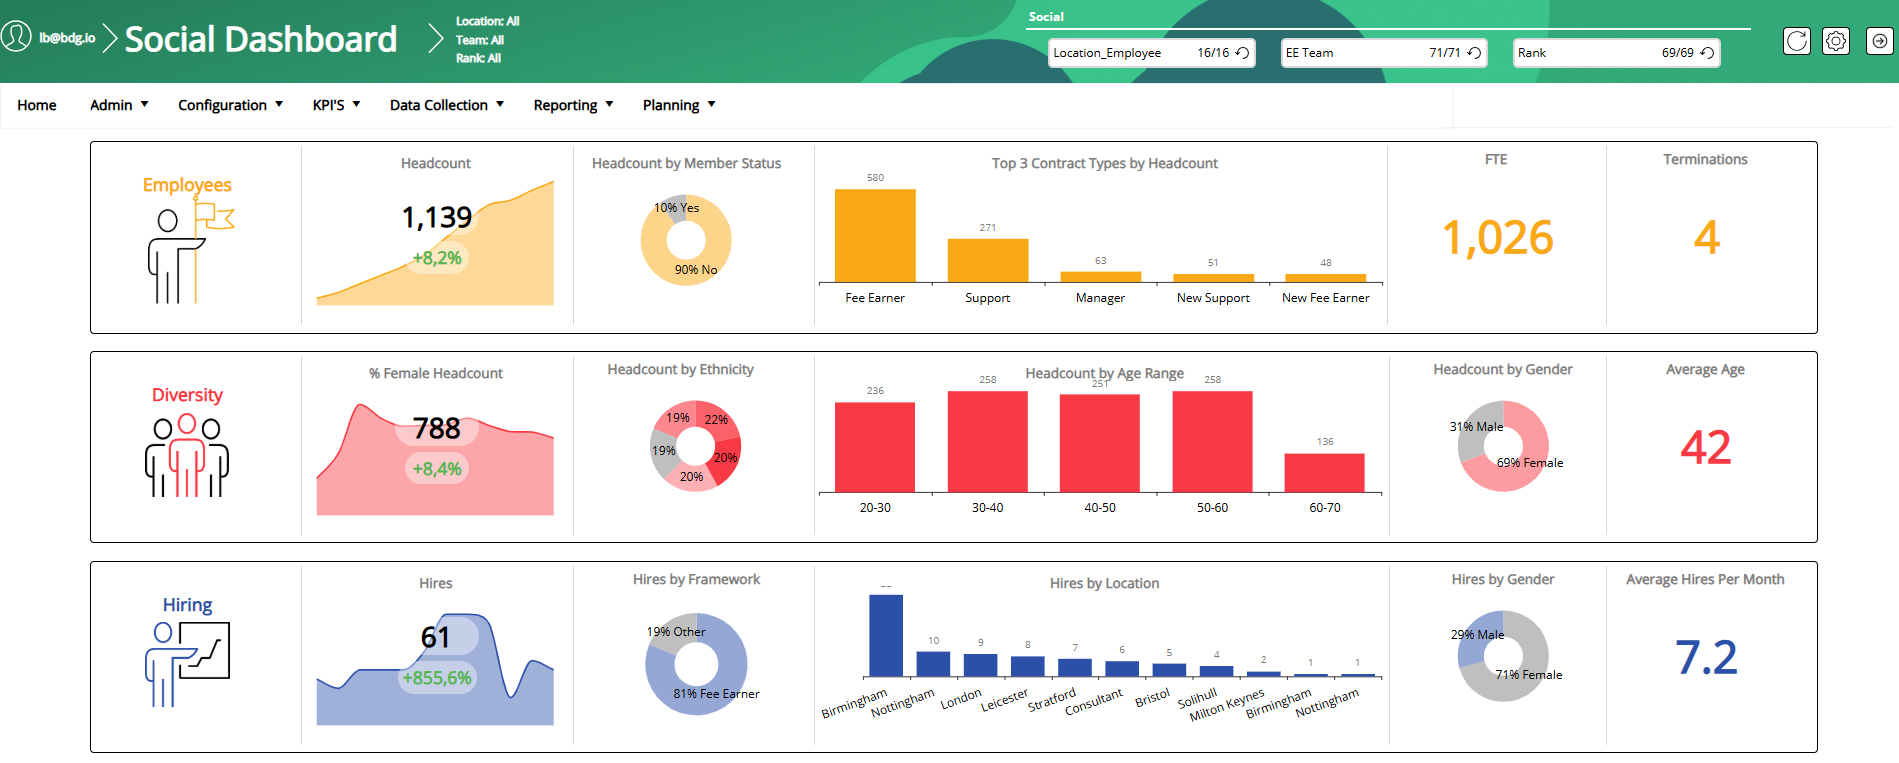Image resolution: width=1899 pixels, height=763 pixels.
Task: Reset the Location_Employee filter
Action: [1242, 53]
